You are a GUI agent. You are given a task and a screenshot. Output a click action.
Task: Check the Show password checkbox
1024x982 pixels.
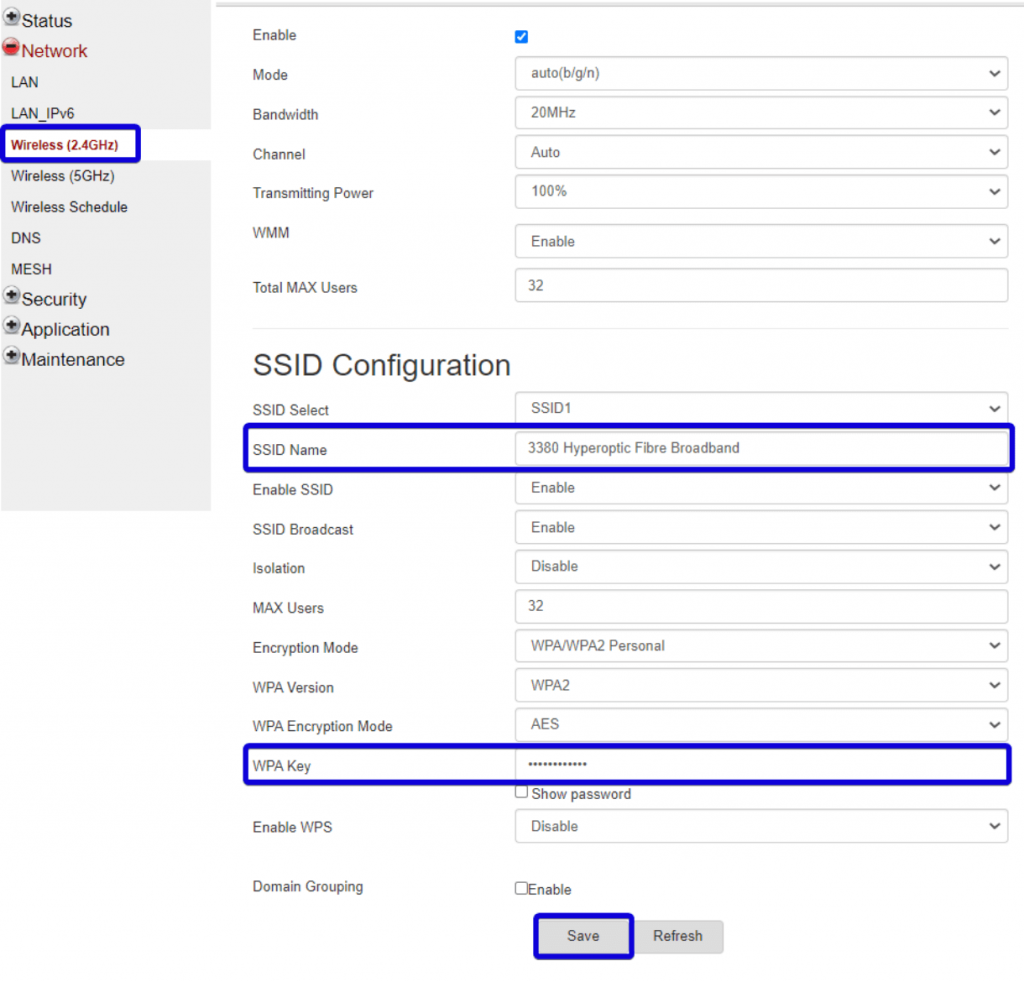(521, 791)
